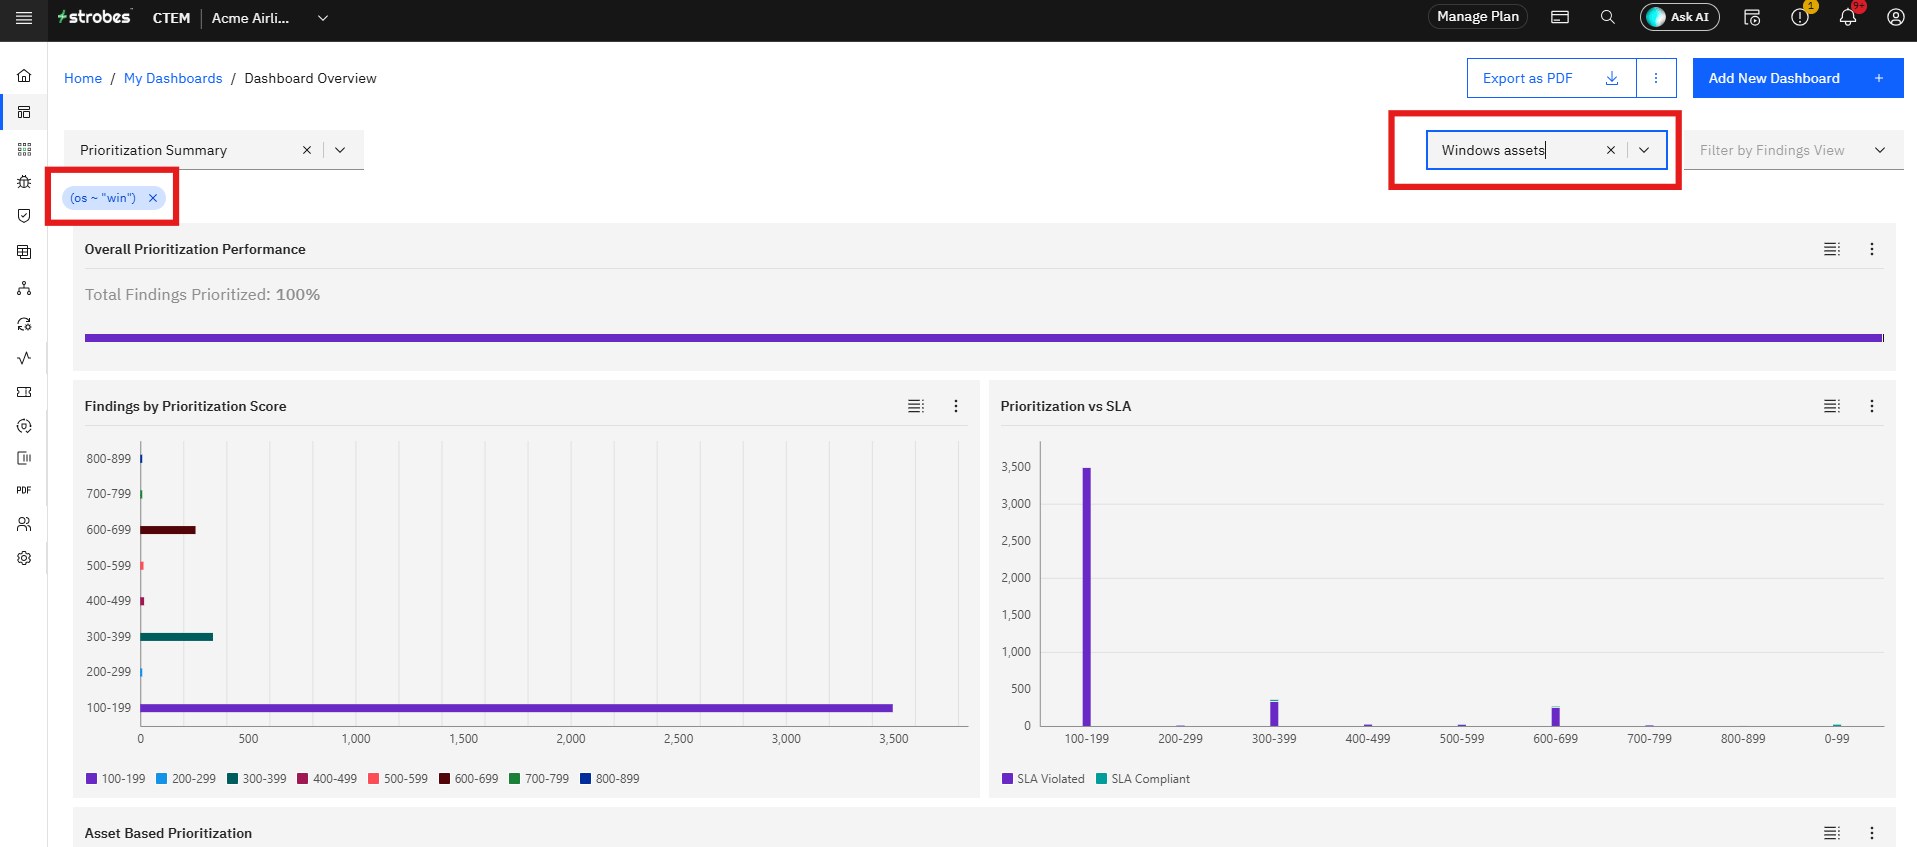Open the users sidebar icon
The width and height of the screenshot is (1917, 847).
click(24, 524)
